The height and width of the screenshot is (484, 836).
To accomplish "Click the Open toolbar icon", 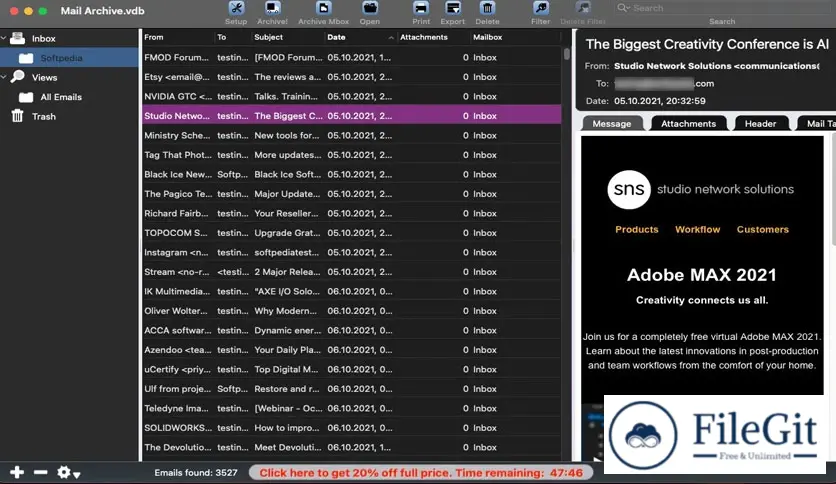I will (x=369, y=9).
